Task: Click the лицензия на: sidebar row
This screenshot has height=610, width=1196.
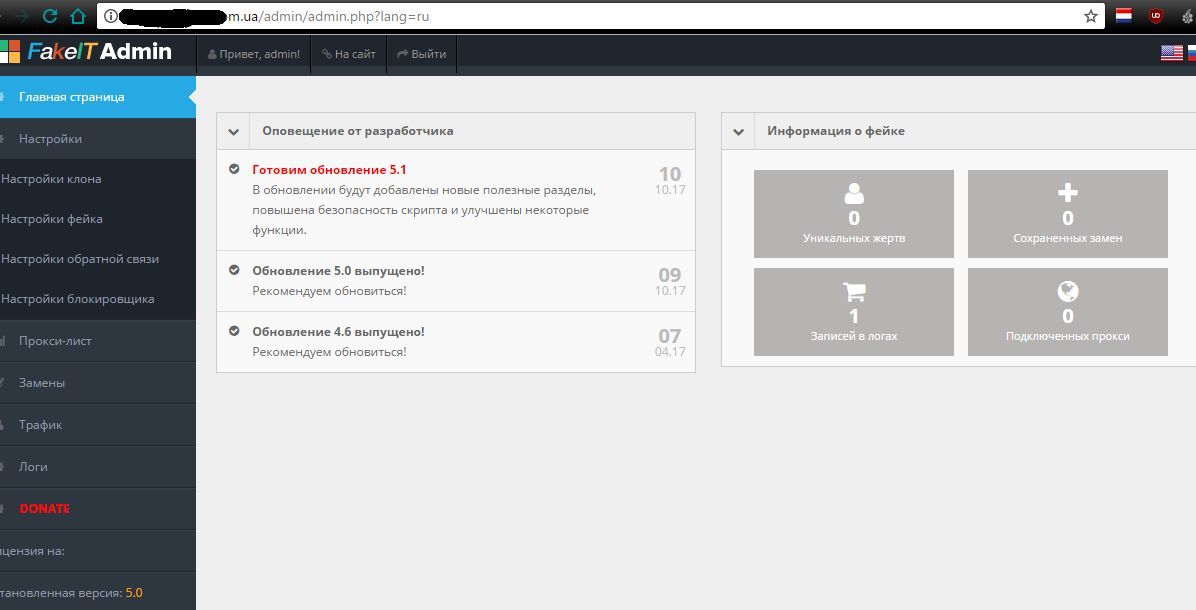Action: click(x=98, y=551)
